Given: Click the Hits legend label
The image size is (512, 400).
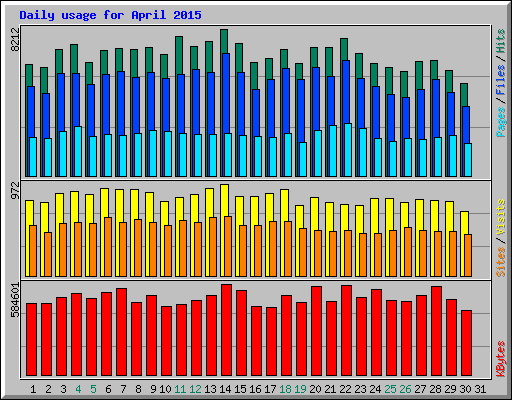Looking at the screenshot, I should 500,41.
